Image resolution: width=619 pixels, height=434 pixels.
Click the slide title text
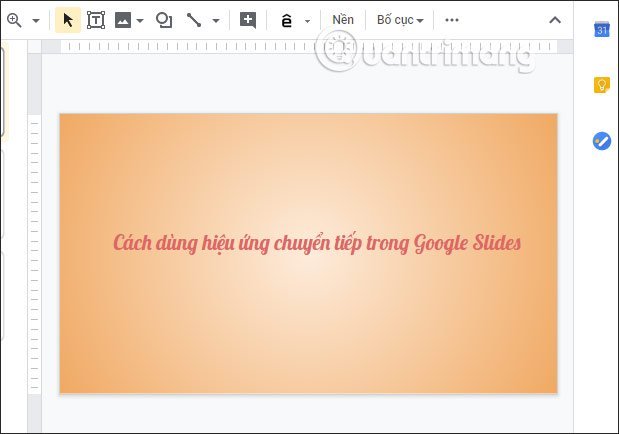(317, 243)
